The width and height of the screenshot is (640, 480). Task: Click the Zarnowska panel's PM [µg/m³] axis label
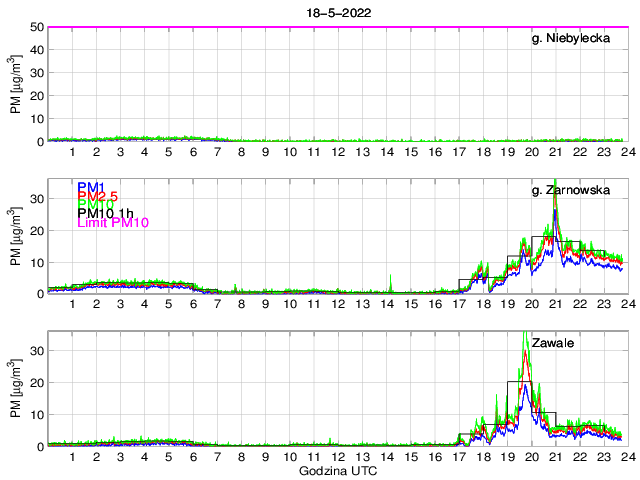click(x=16, y=236)
